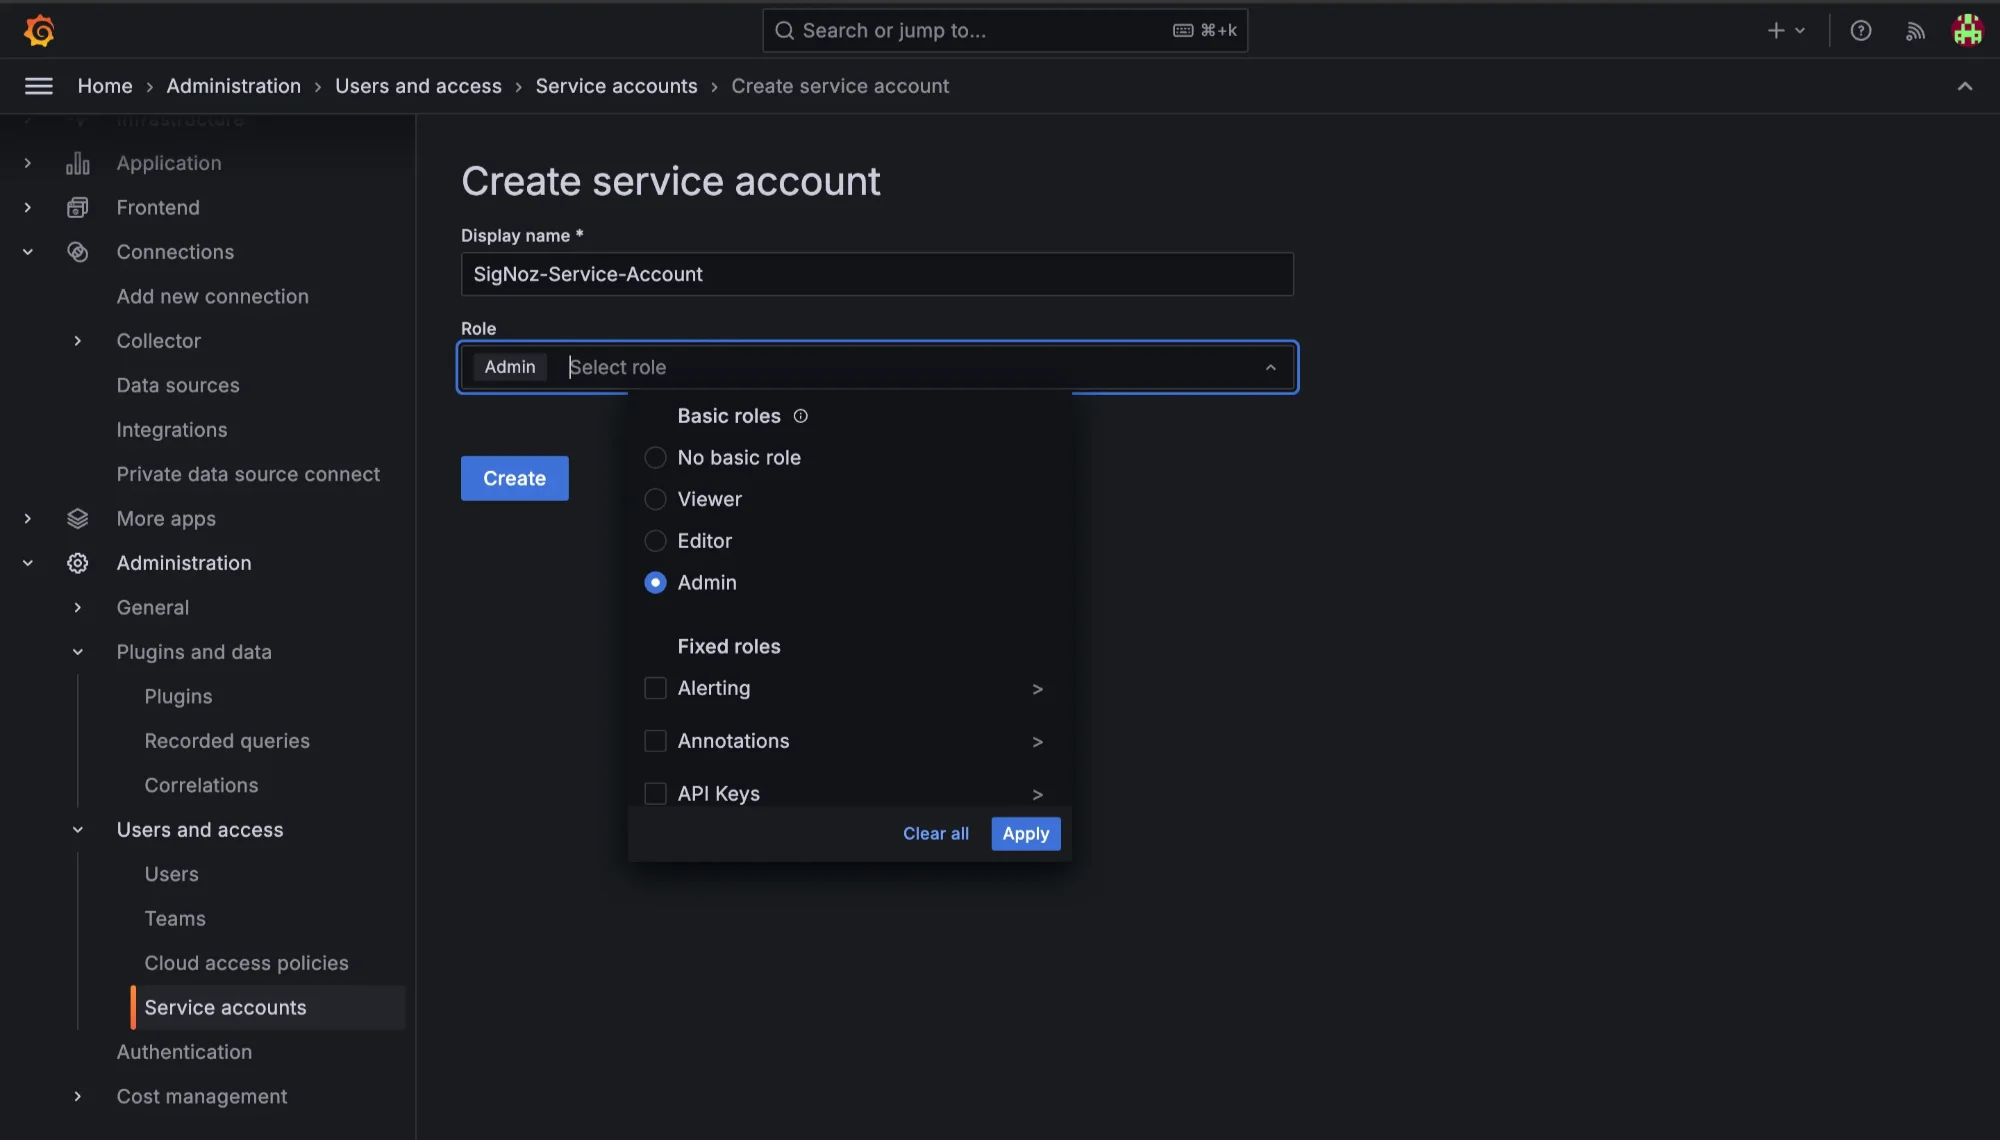Click the Application bar chart icon
This screenshot has height=1140, width=2000.
(x=78, y=163)
